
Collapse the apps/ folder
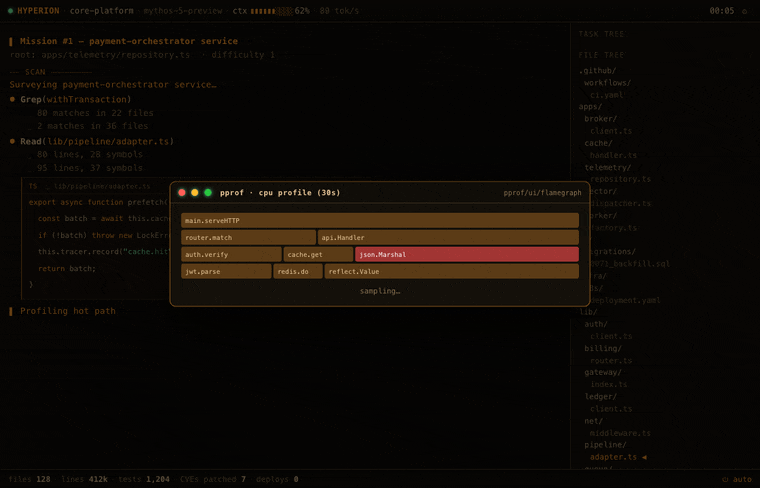click(x=590, y=107)
